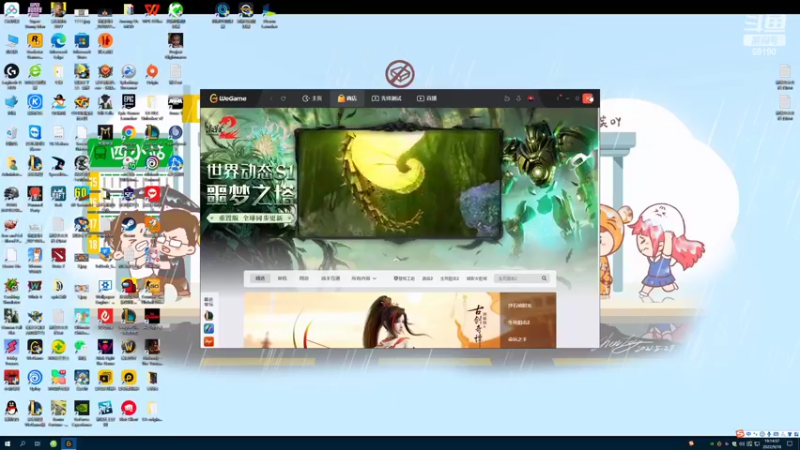The width and height of the screenshot is (800, 450).
Task: Open the Raft game desktop icon
Action: point(58,197)
